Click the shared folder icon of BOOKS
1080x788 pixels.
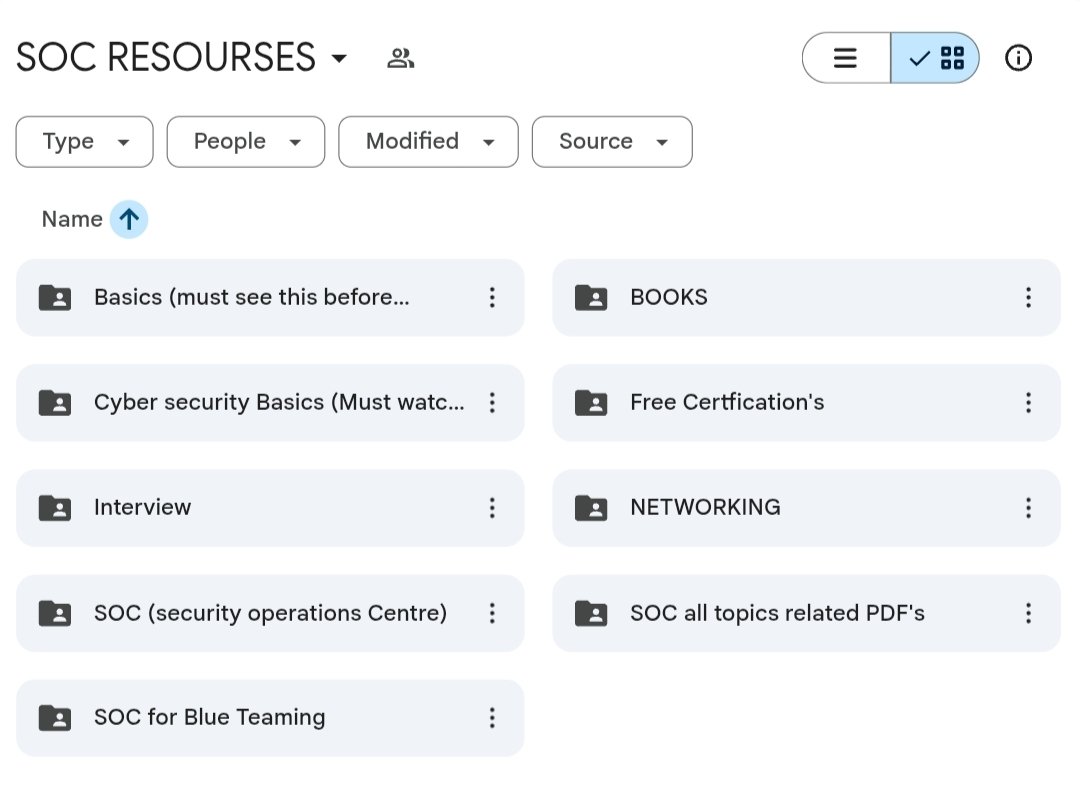tap(591, 298)
